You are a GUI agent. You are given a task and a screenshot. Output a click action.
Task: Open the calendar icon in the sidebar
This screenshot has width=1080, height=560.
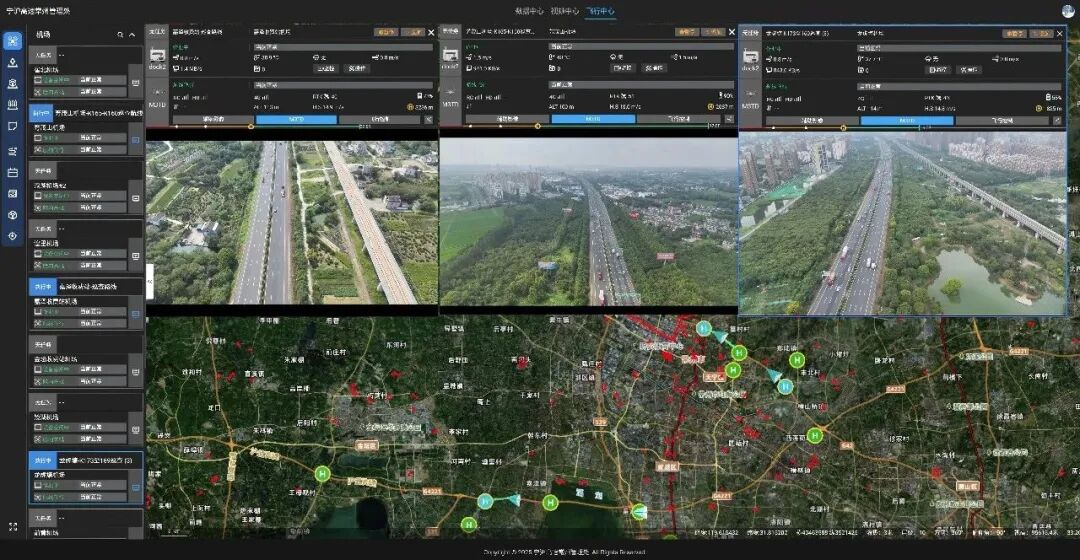(12, 172)
